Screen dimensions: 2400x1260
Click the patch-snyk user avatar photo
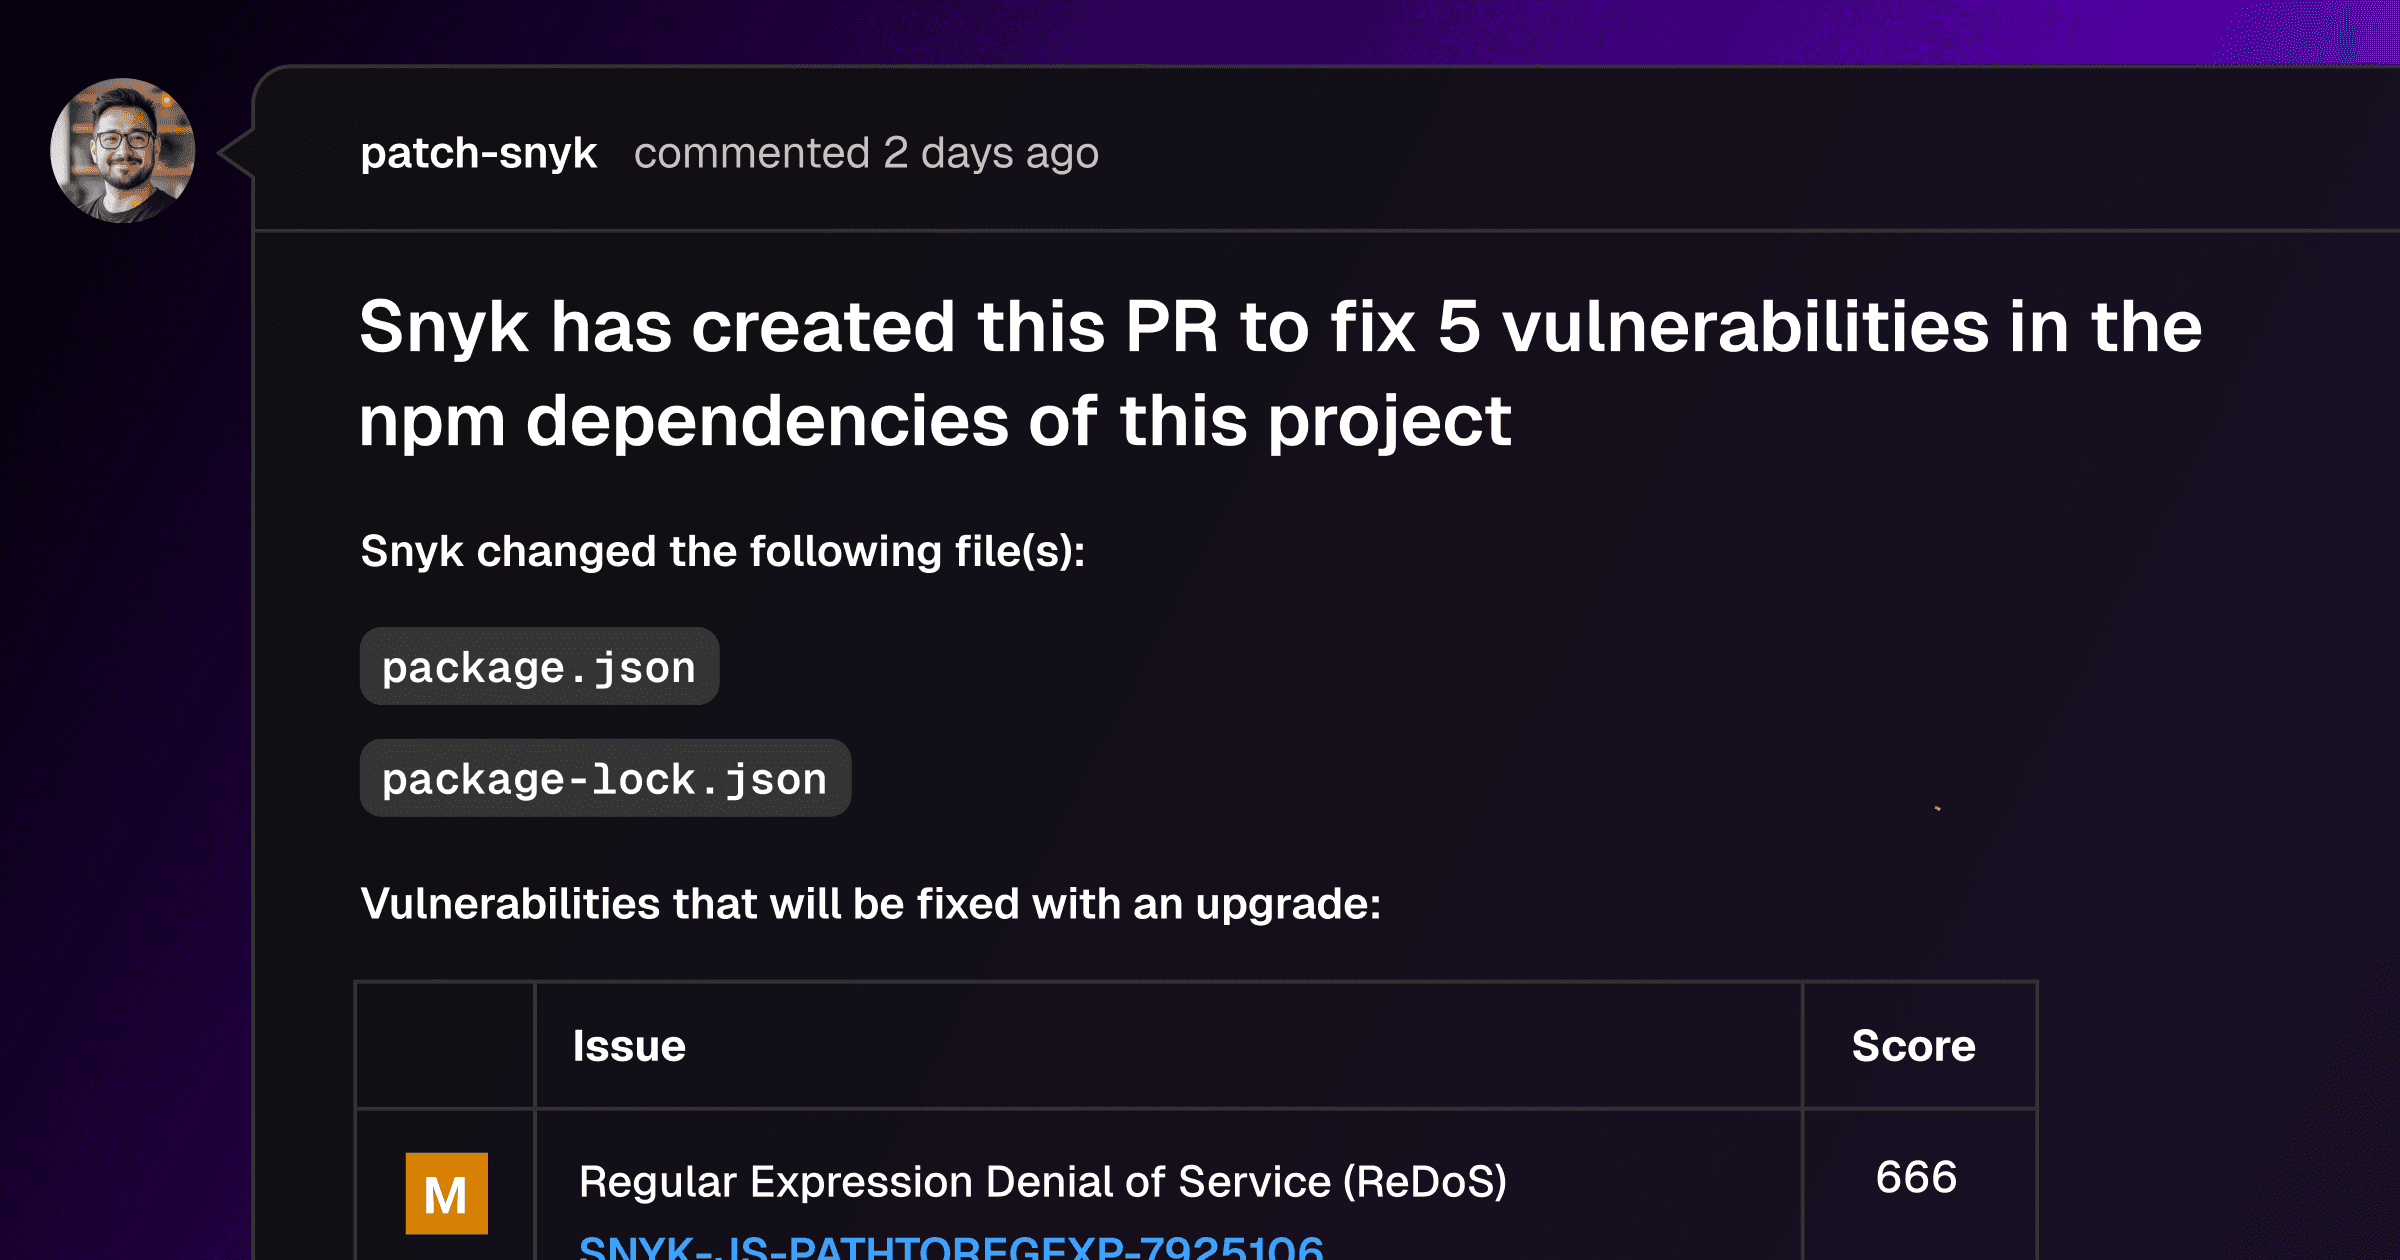coord(123,151)
